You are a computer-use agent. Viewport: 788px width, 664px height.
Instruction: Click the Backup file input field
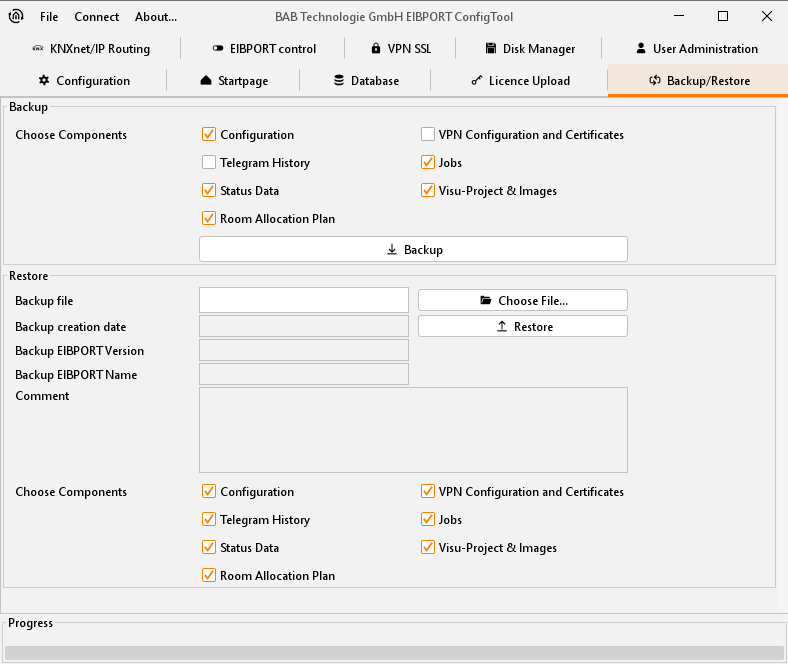coord(304,300)
